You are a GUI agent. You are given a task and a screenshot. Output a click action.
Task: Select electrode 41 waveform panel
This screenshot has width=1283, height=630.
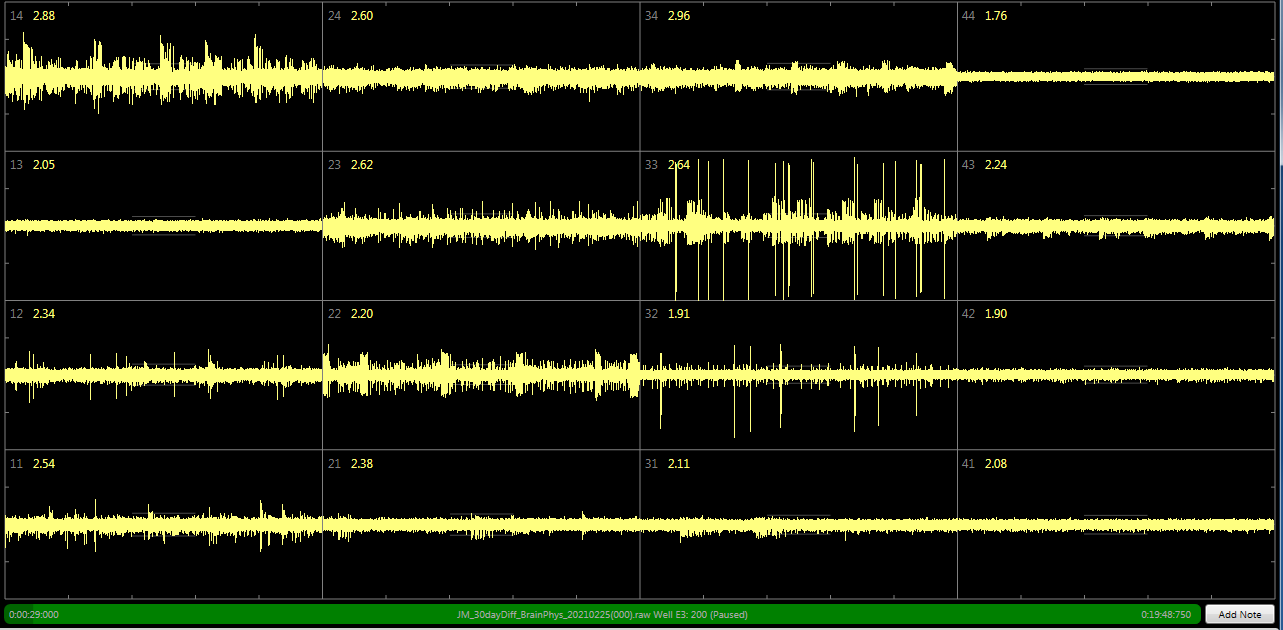(x=1116, y=525)
